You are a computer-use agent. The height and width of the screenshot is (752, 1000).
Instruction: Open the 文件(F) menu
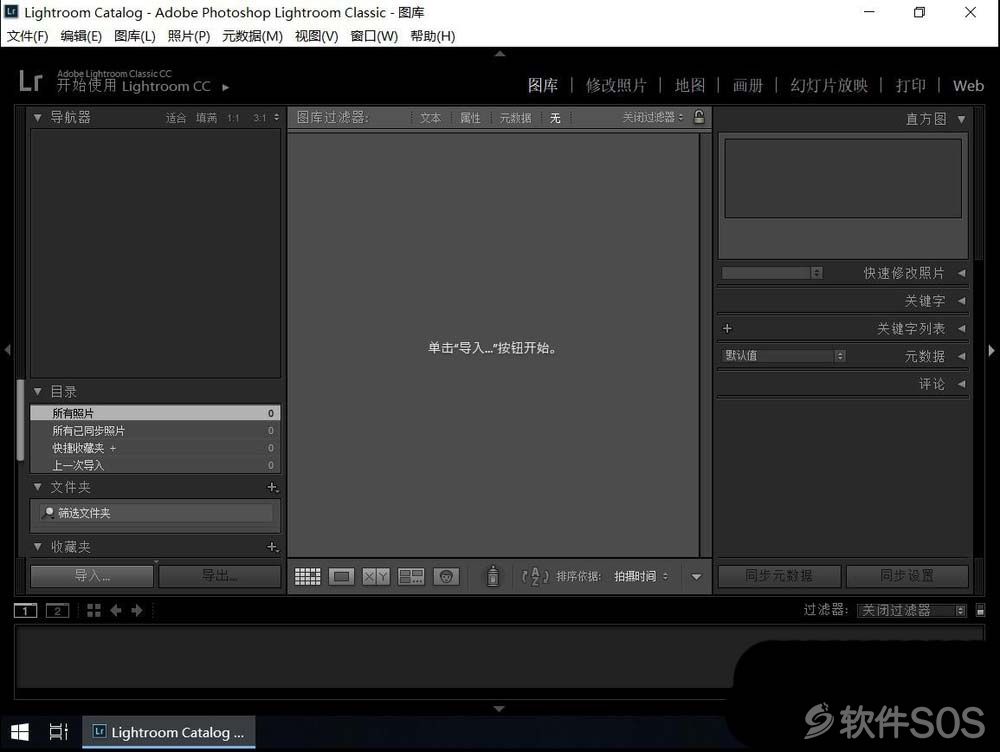(x=27, y=36)
